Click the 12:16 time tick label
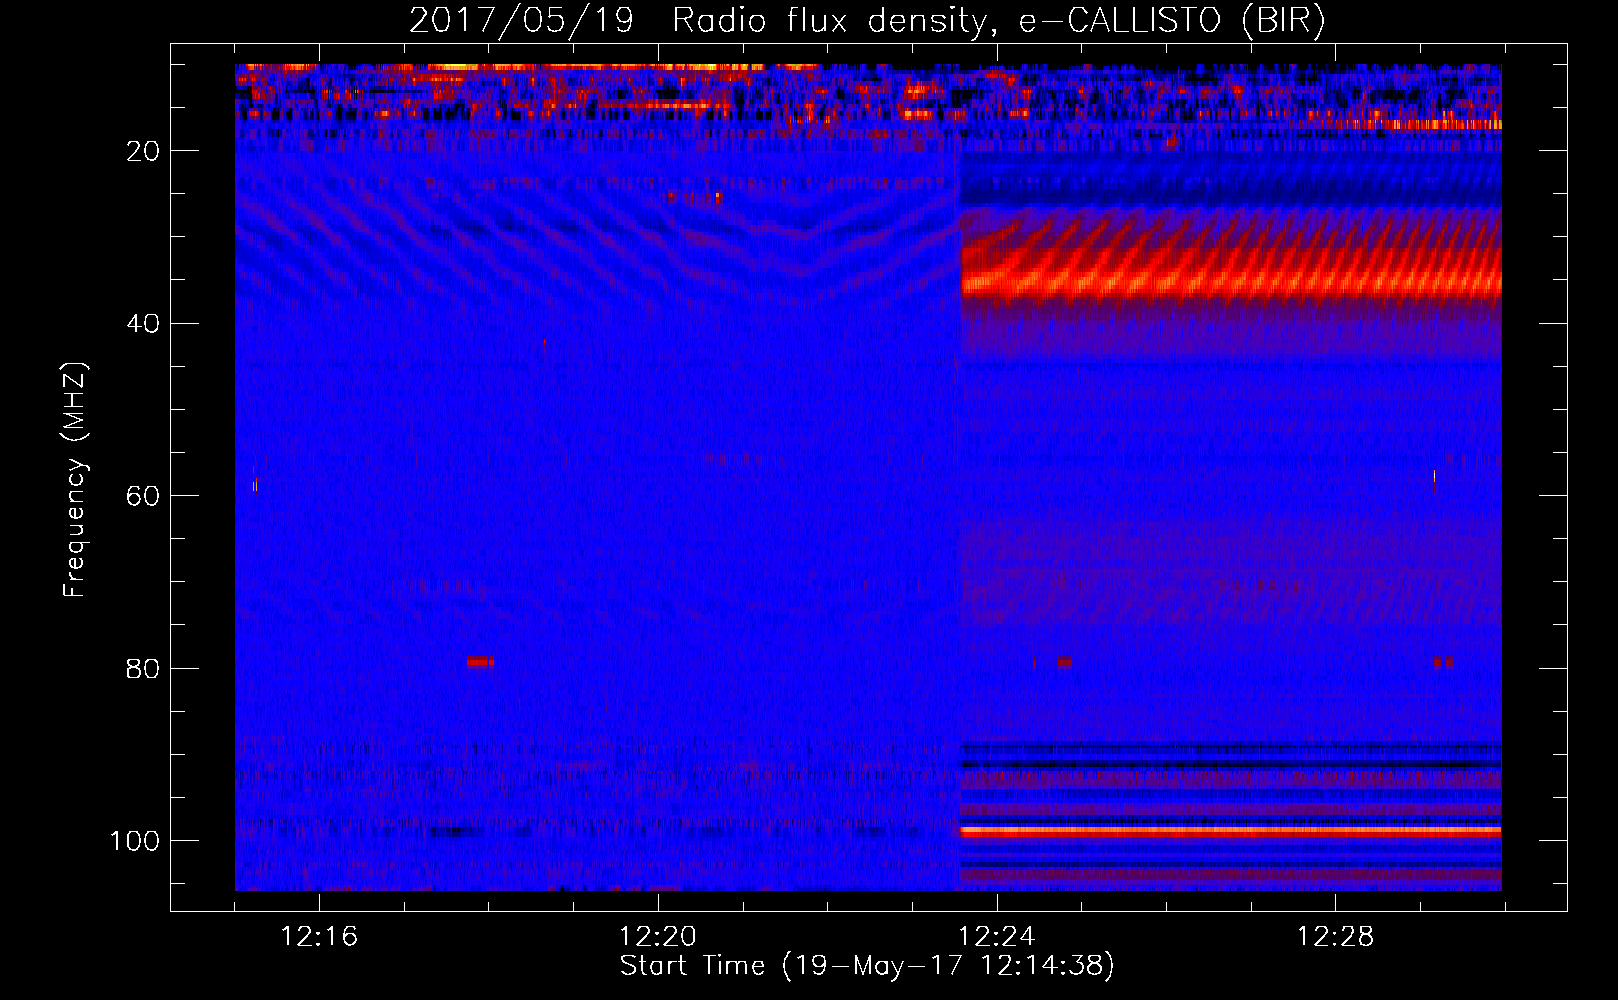The width and height of the screenshot is (1618, 1000). (x=319, y=937)
